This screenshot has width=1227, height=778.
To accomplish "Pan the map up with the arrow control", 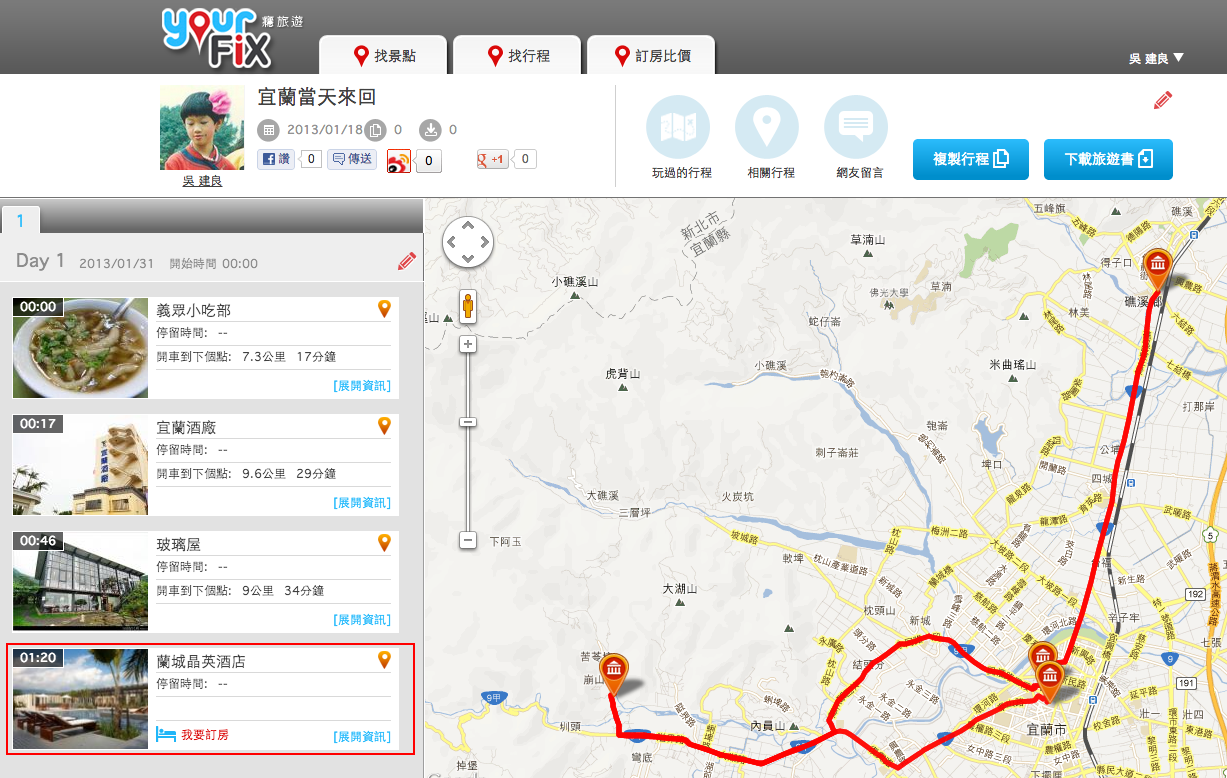I will 468,226.
